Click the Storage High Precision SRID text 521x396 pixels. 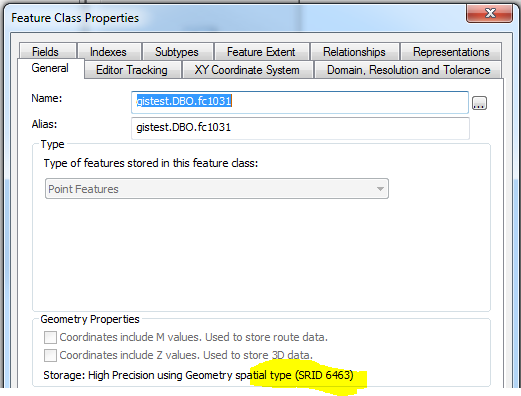(x=198, y=375)
